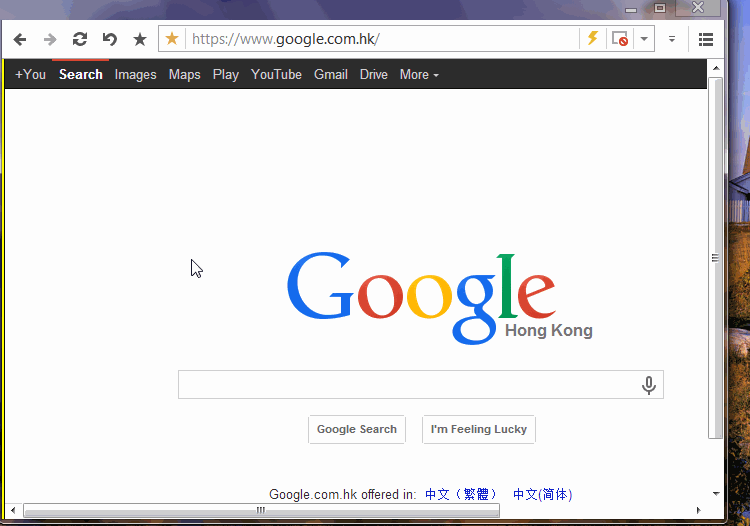
Task: Minimize the browser window
Action: [631, 9]
